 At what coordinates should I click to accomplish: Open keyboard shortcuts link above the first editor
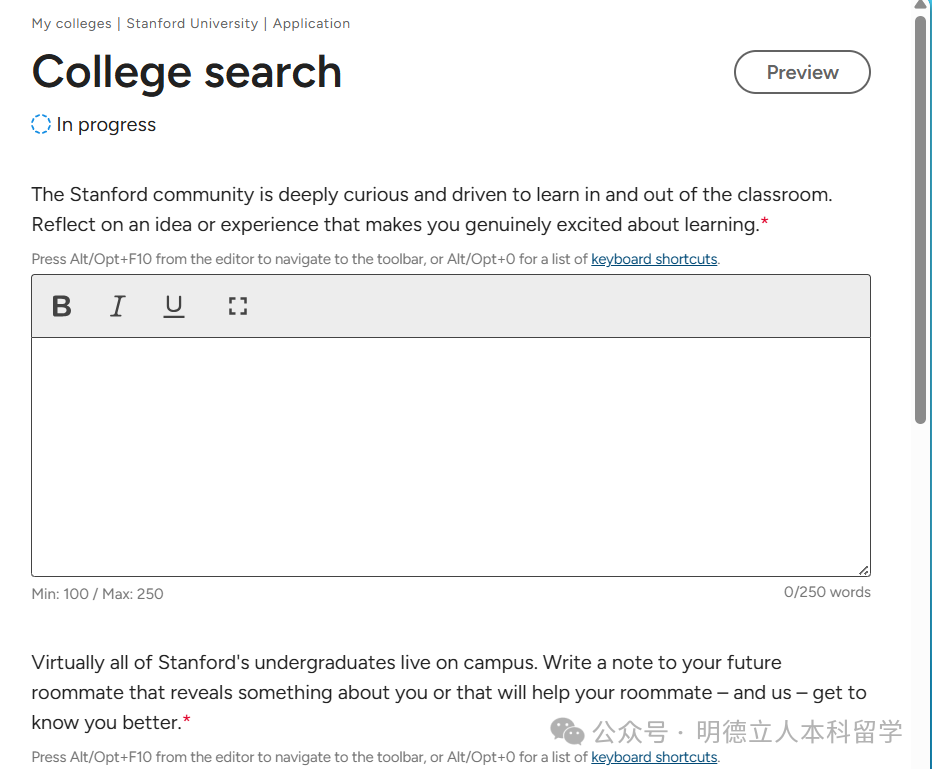coord(654,259)
